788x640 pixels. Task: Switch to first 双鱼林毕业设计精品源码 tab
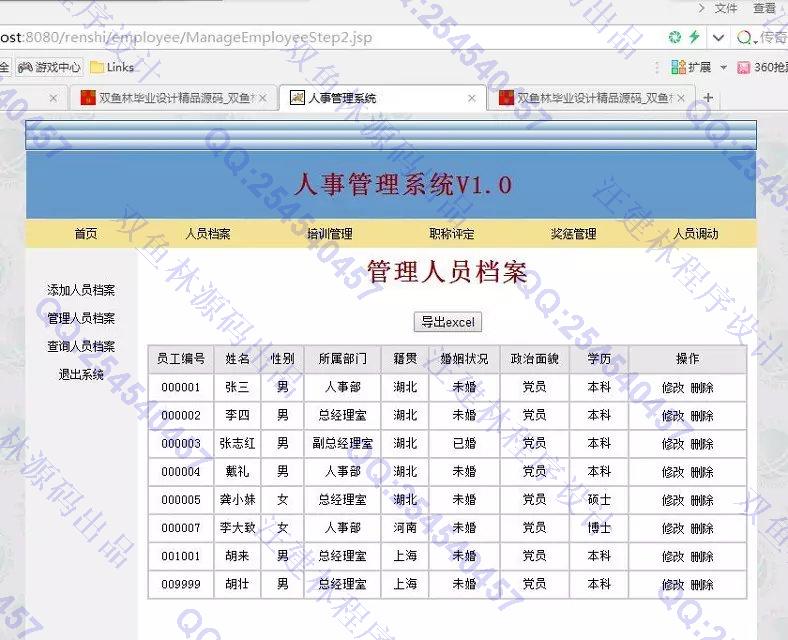174,98
